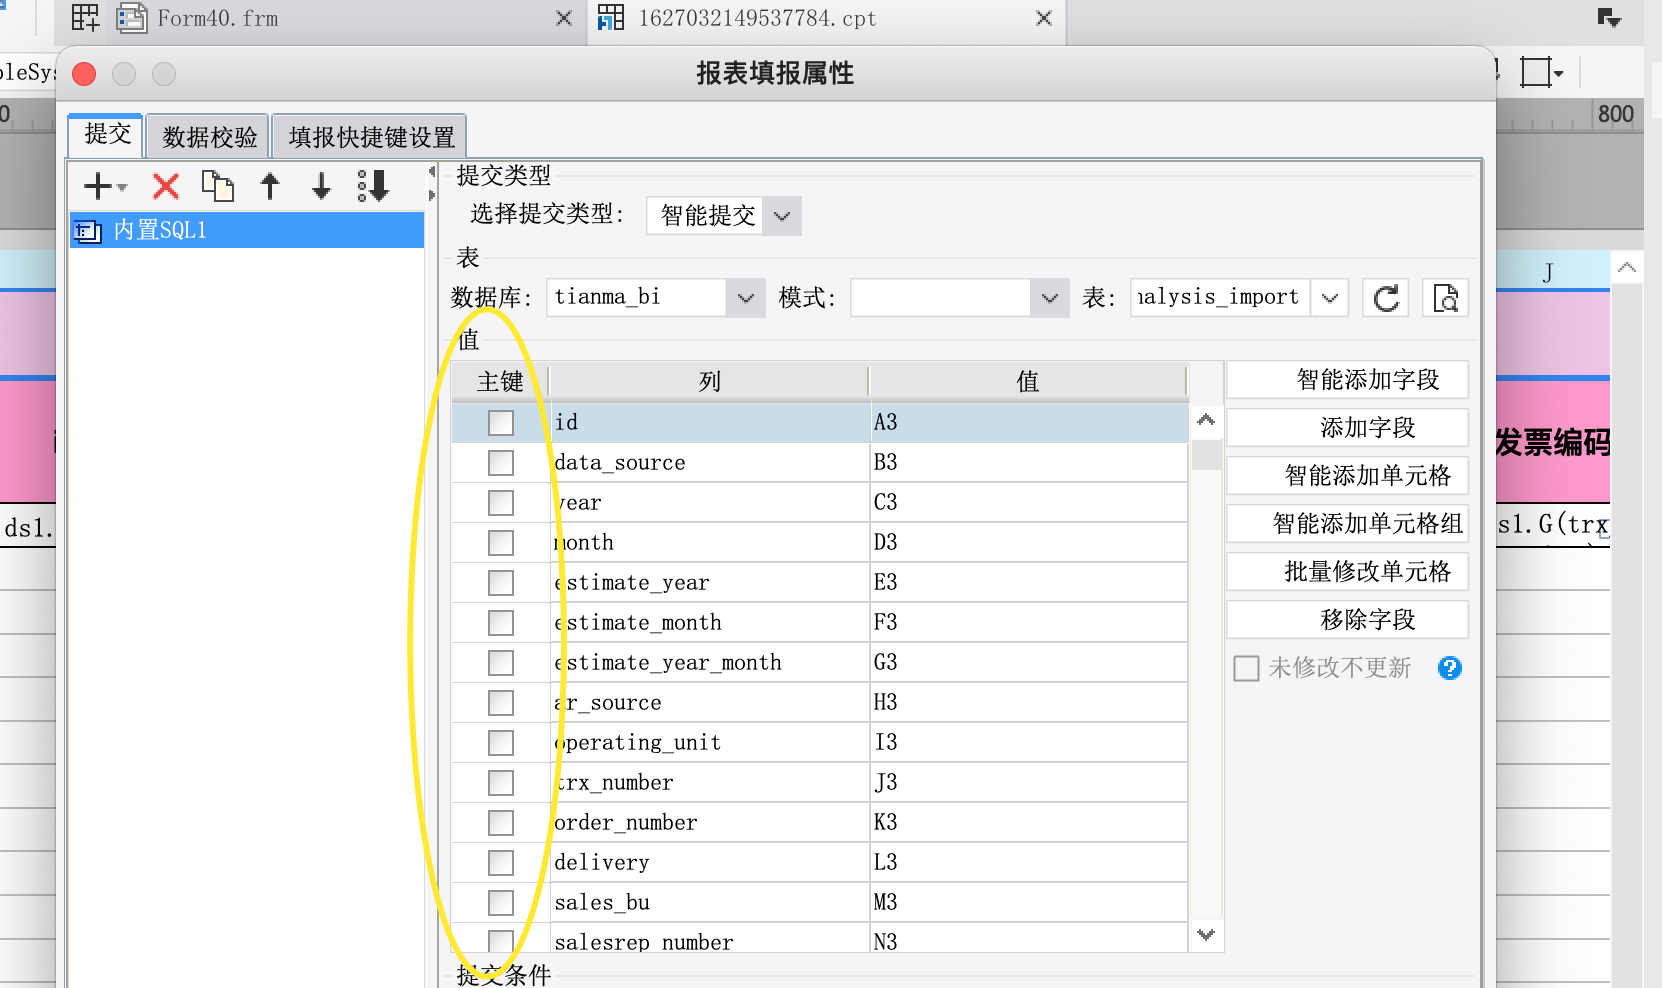Select the estimate_year_month column cell
1662x988 pixels.
pyautogui.click(x=710, y=663)
